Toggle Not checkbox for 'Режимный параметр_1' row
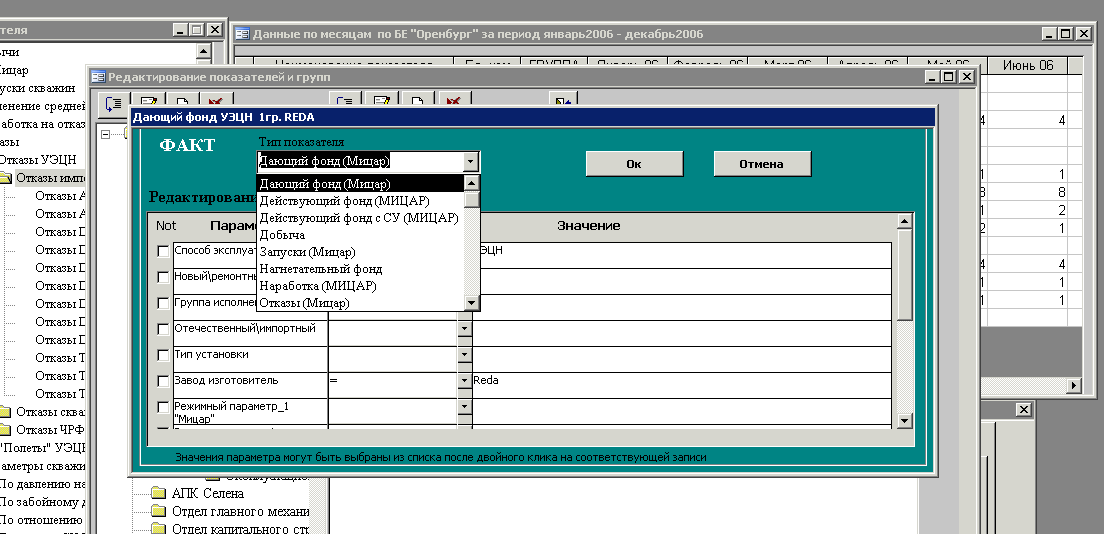Screen dimensions: 1104x534 (x=163, y=407)
